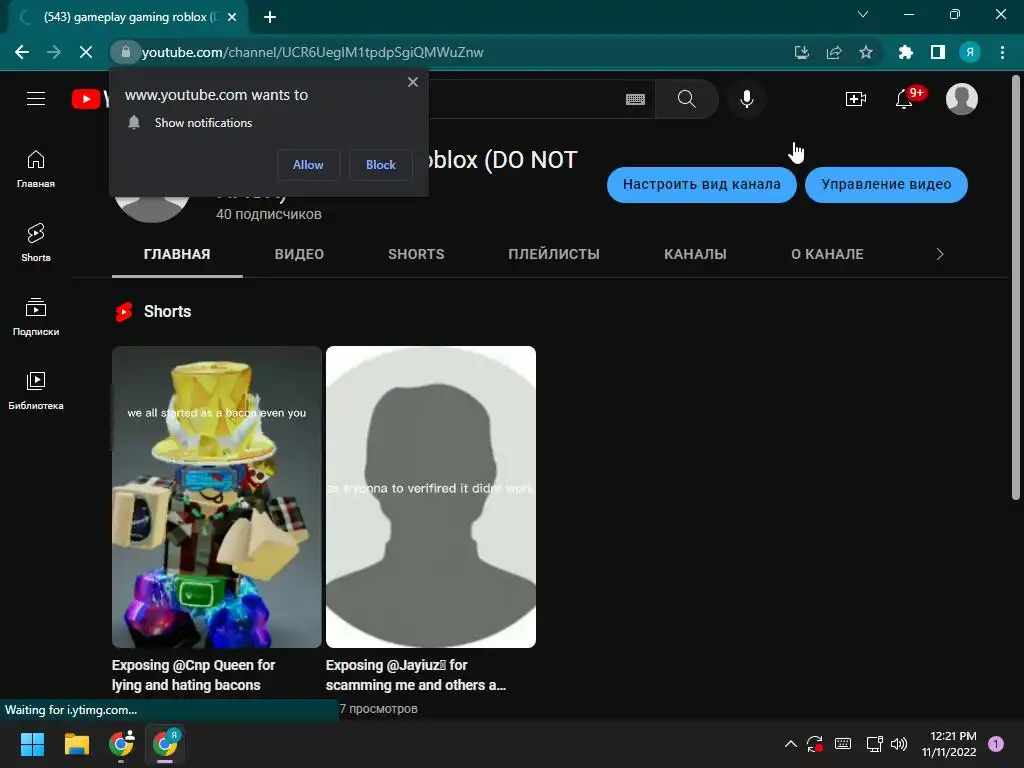Open the Create video menu

856,99
